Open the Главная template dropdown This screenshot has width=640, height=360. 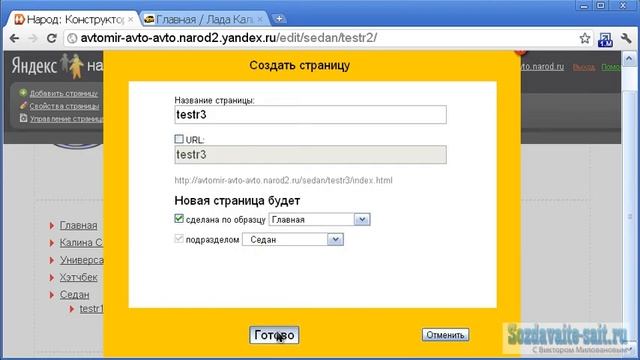tap(320, 220)
